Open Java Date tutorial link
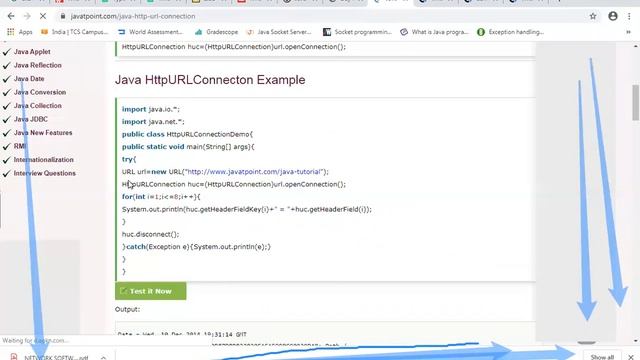This screenshot has width=640, height=360. pyautogui.click(x=29, y=79)
